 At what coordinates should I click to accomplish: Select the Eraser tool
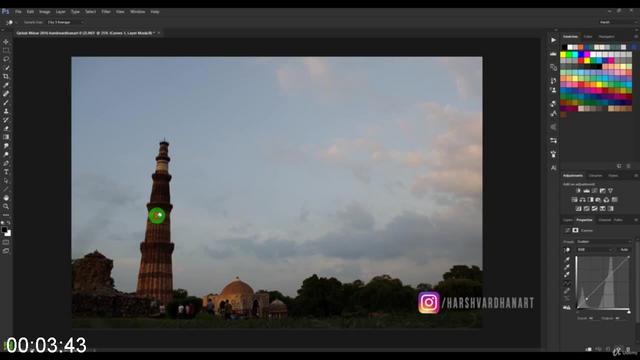[6, 129]
